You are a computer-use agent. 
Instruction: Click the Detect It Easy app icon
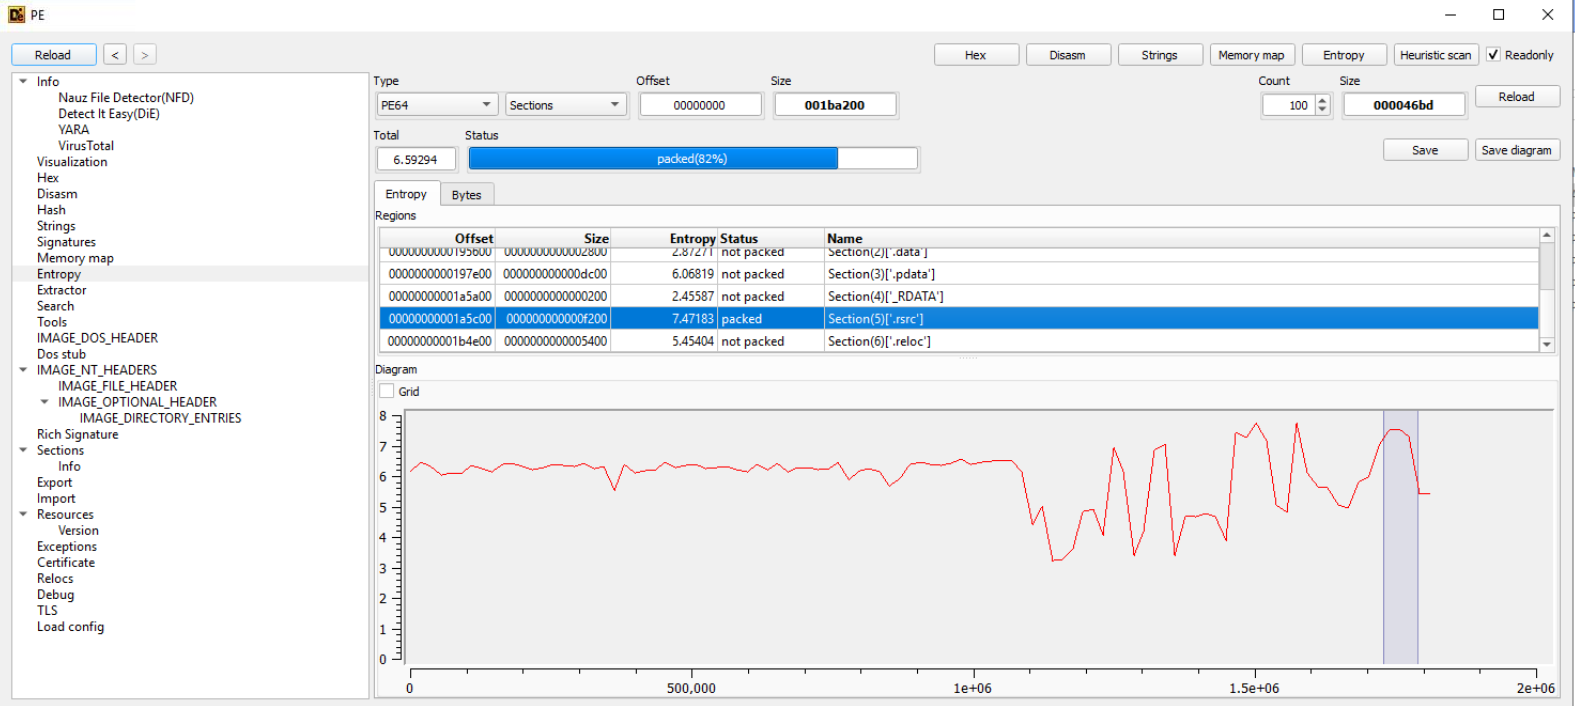(16, 15)
